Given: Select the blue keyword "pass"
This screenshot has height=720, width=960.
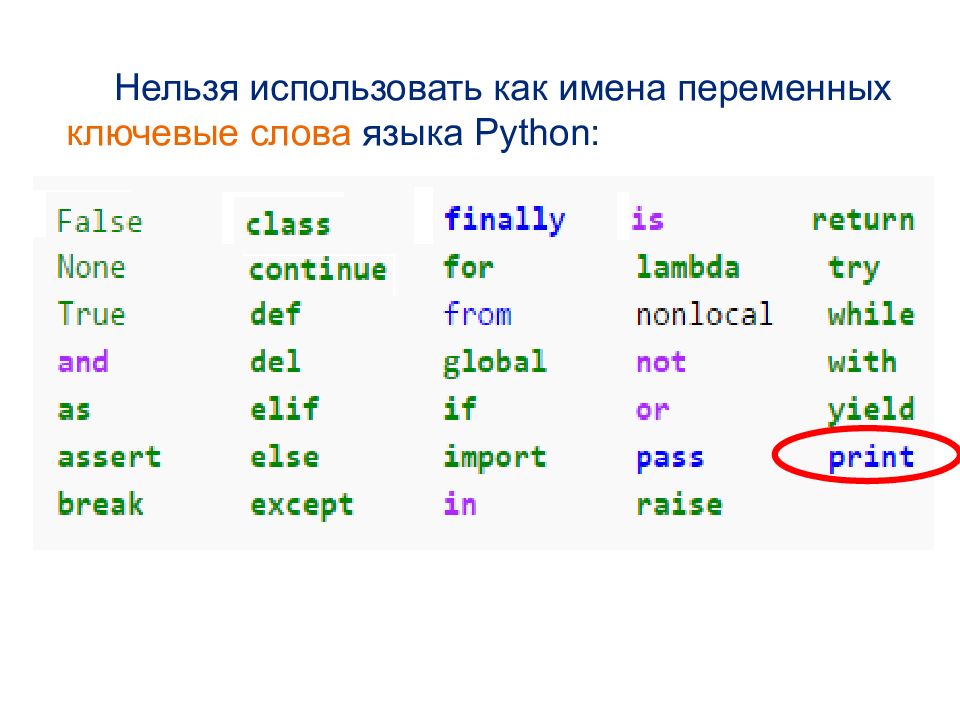Looking at the screenshot, I should coord(670,459).
